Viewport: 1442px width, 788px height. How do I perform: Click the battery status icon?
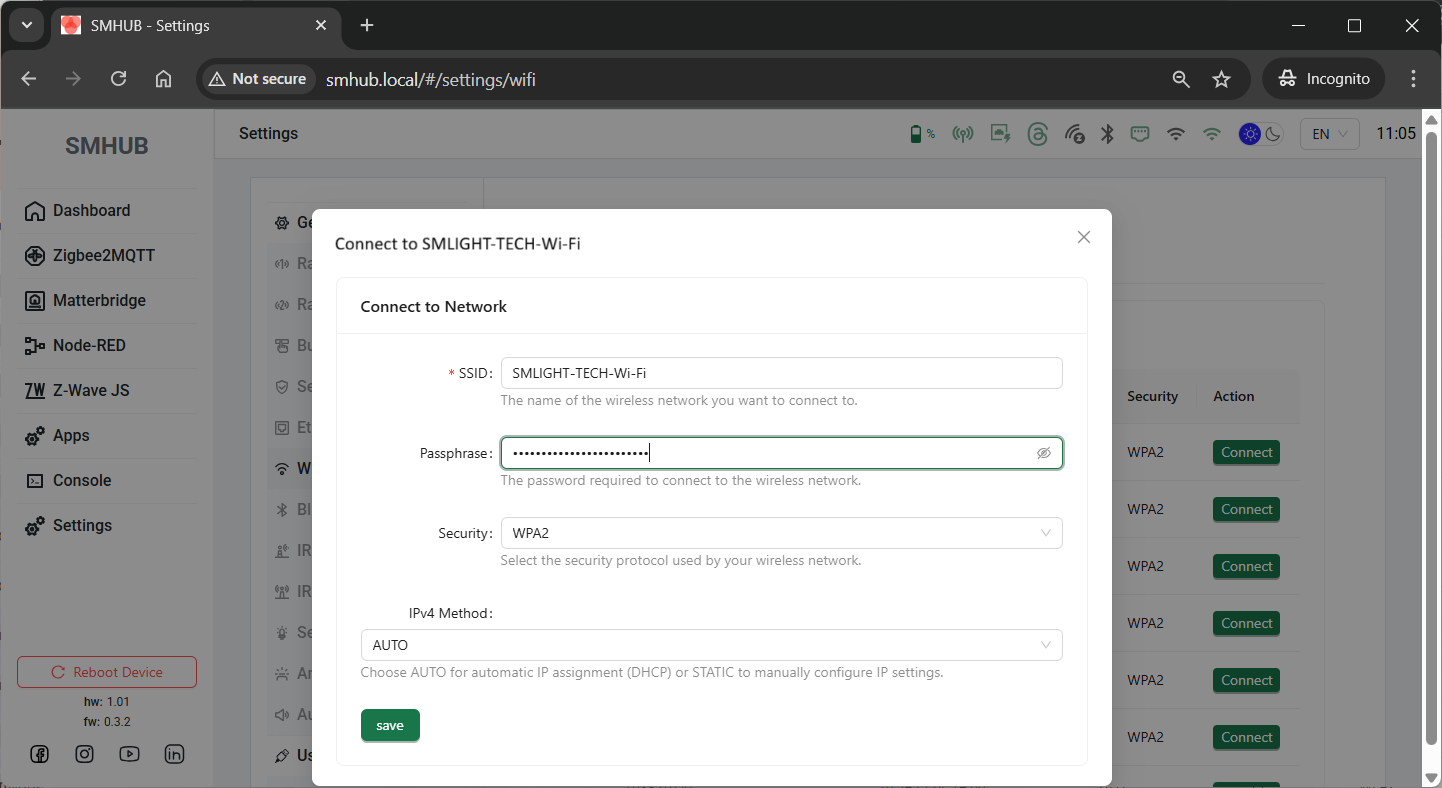click(915, 134)
